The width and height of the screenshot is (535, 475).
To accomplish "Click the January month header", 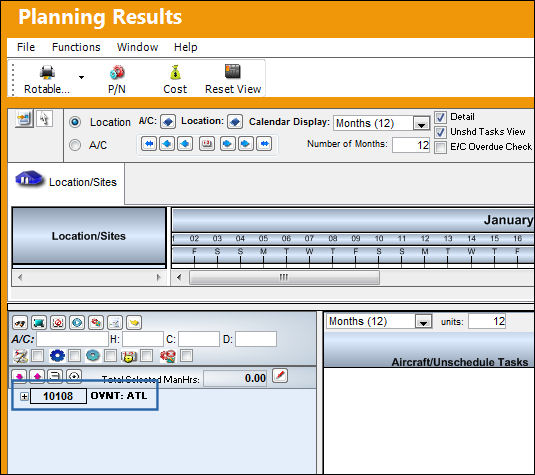I will 508,220.
